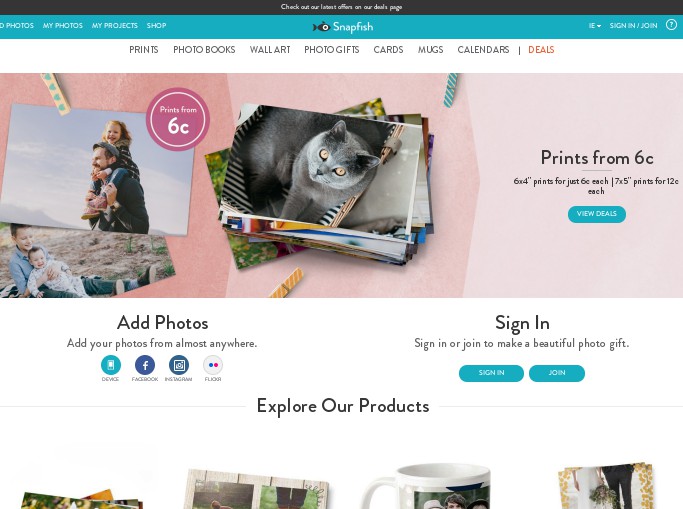Open the deals page banner link
Screen dimensions: 683x509
click(342, 7)
